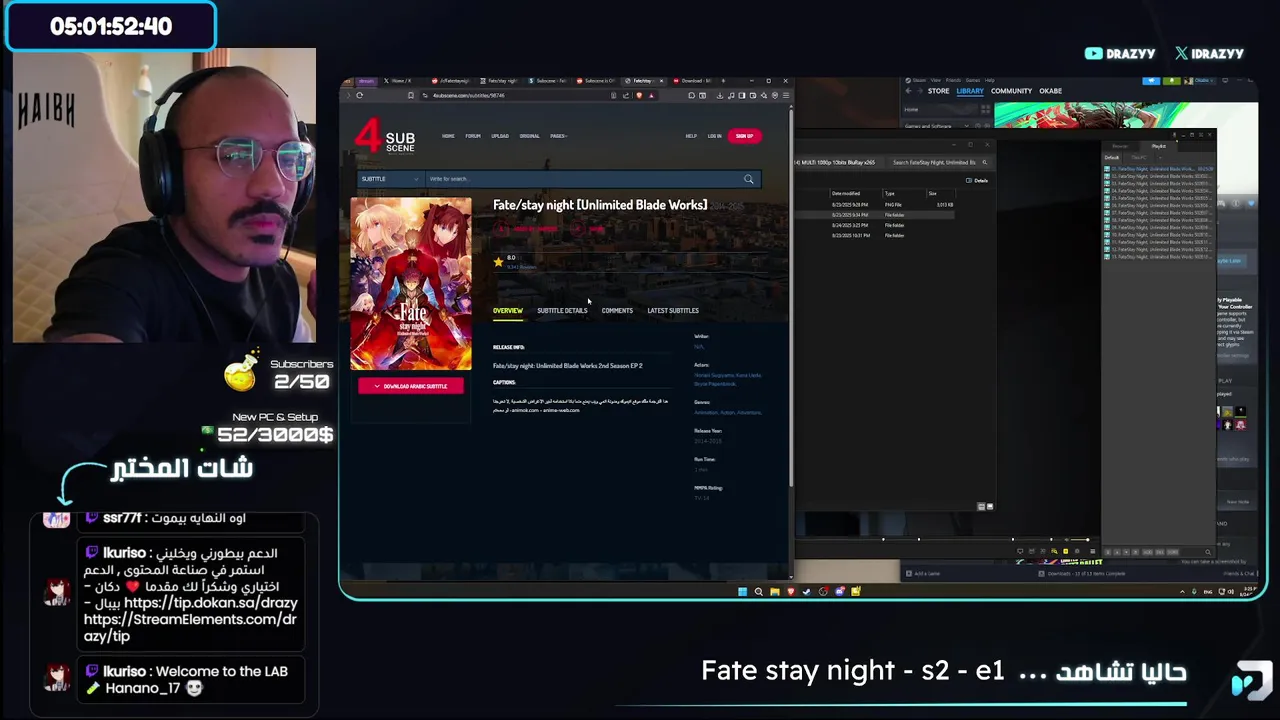Screen dimensions: 1280x720
Task: Click the share icon in address bar
Action: 626,95
